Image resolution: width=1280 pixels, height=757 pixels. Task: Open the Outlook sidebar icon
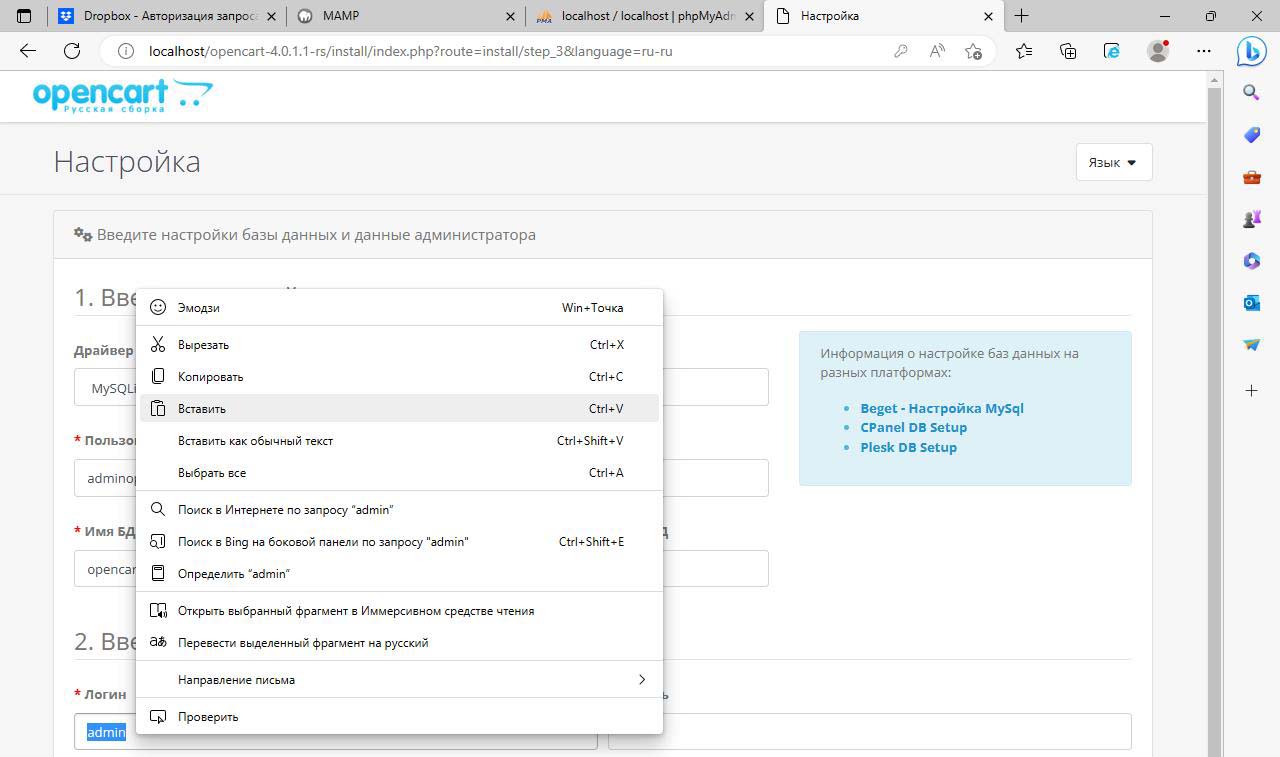point(1251,303)
